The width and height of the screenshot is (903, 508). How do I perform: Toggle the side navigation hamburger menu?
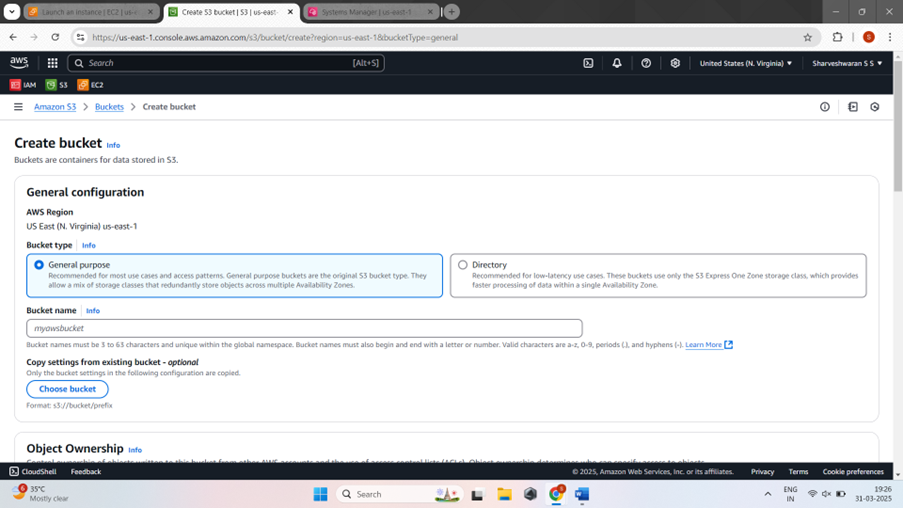point(18,107)
